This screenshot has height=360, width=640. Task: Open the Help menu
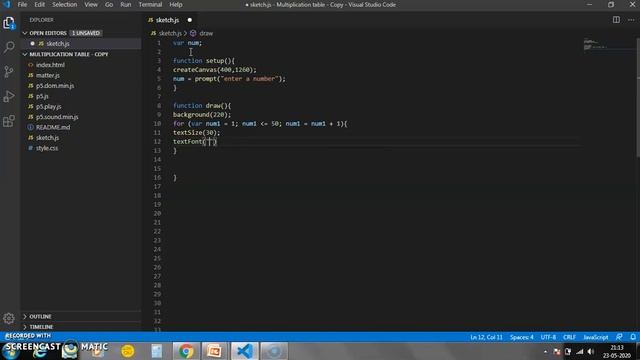176,4
